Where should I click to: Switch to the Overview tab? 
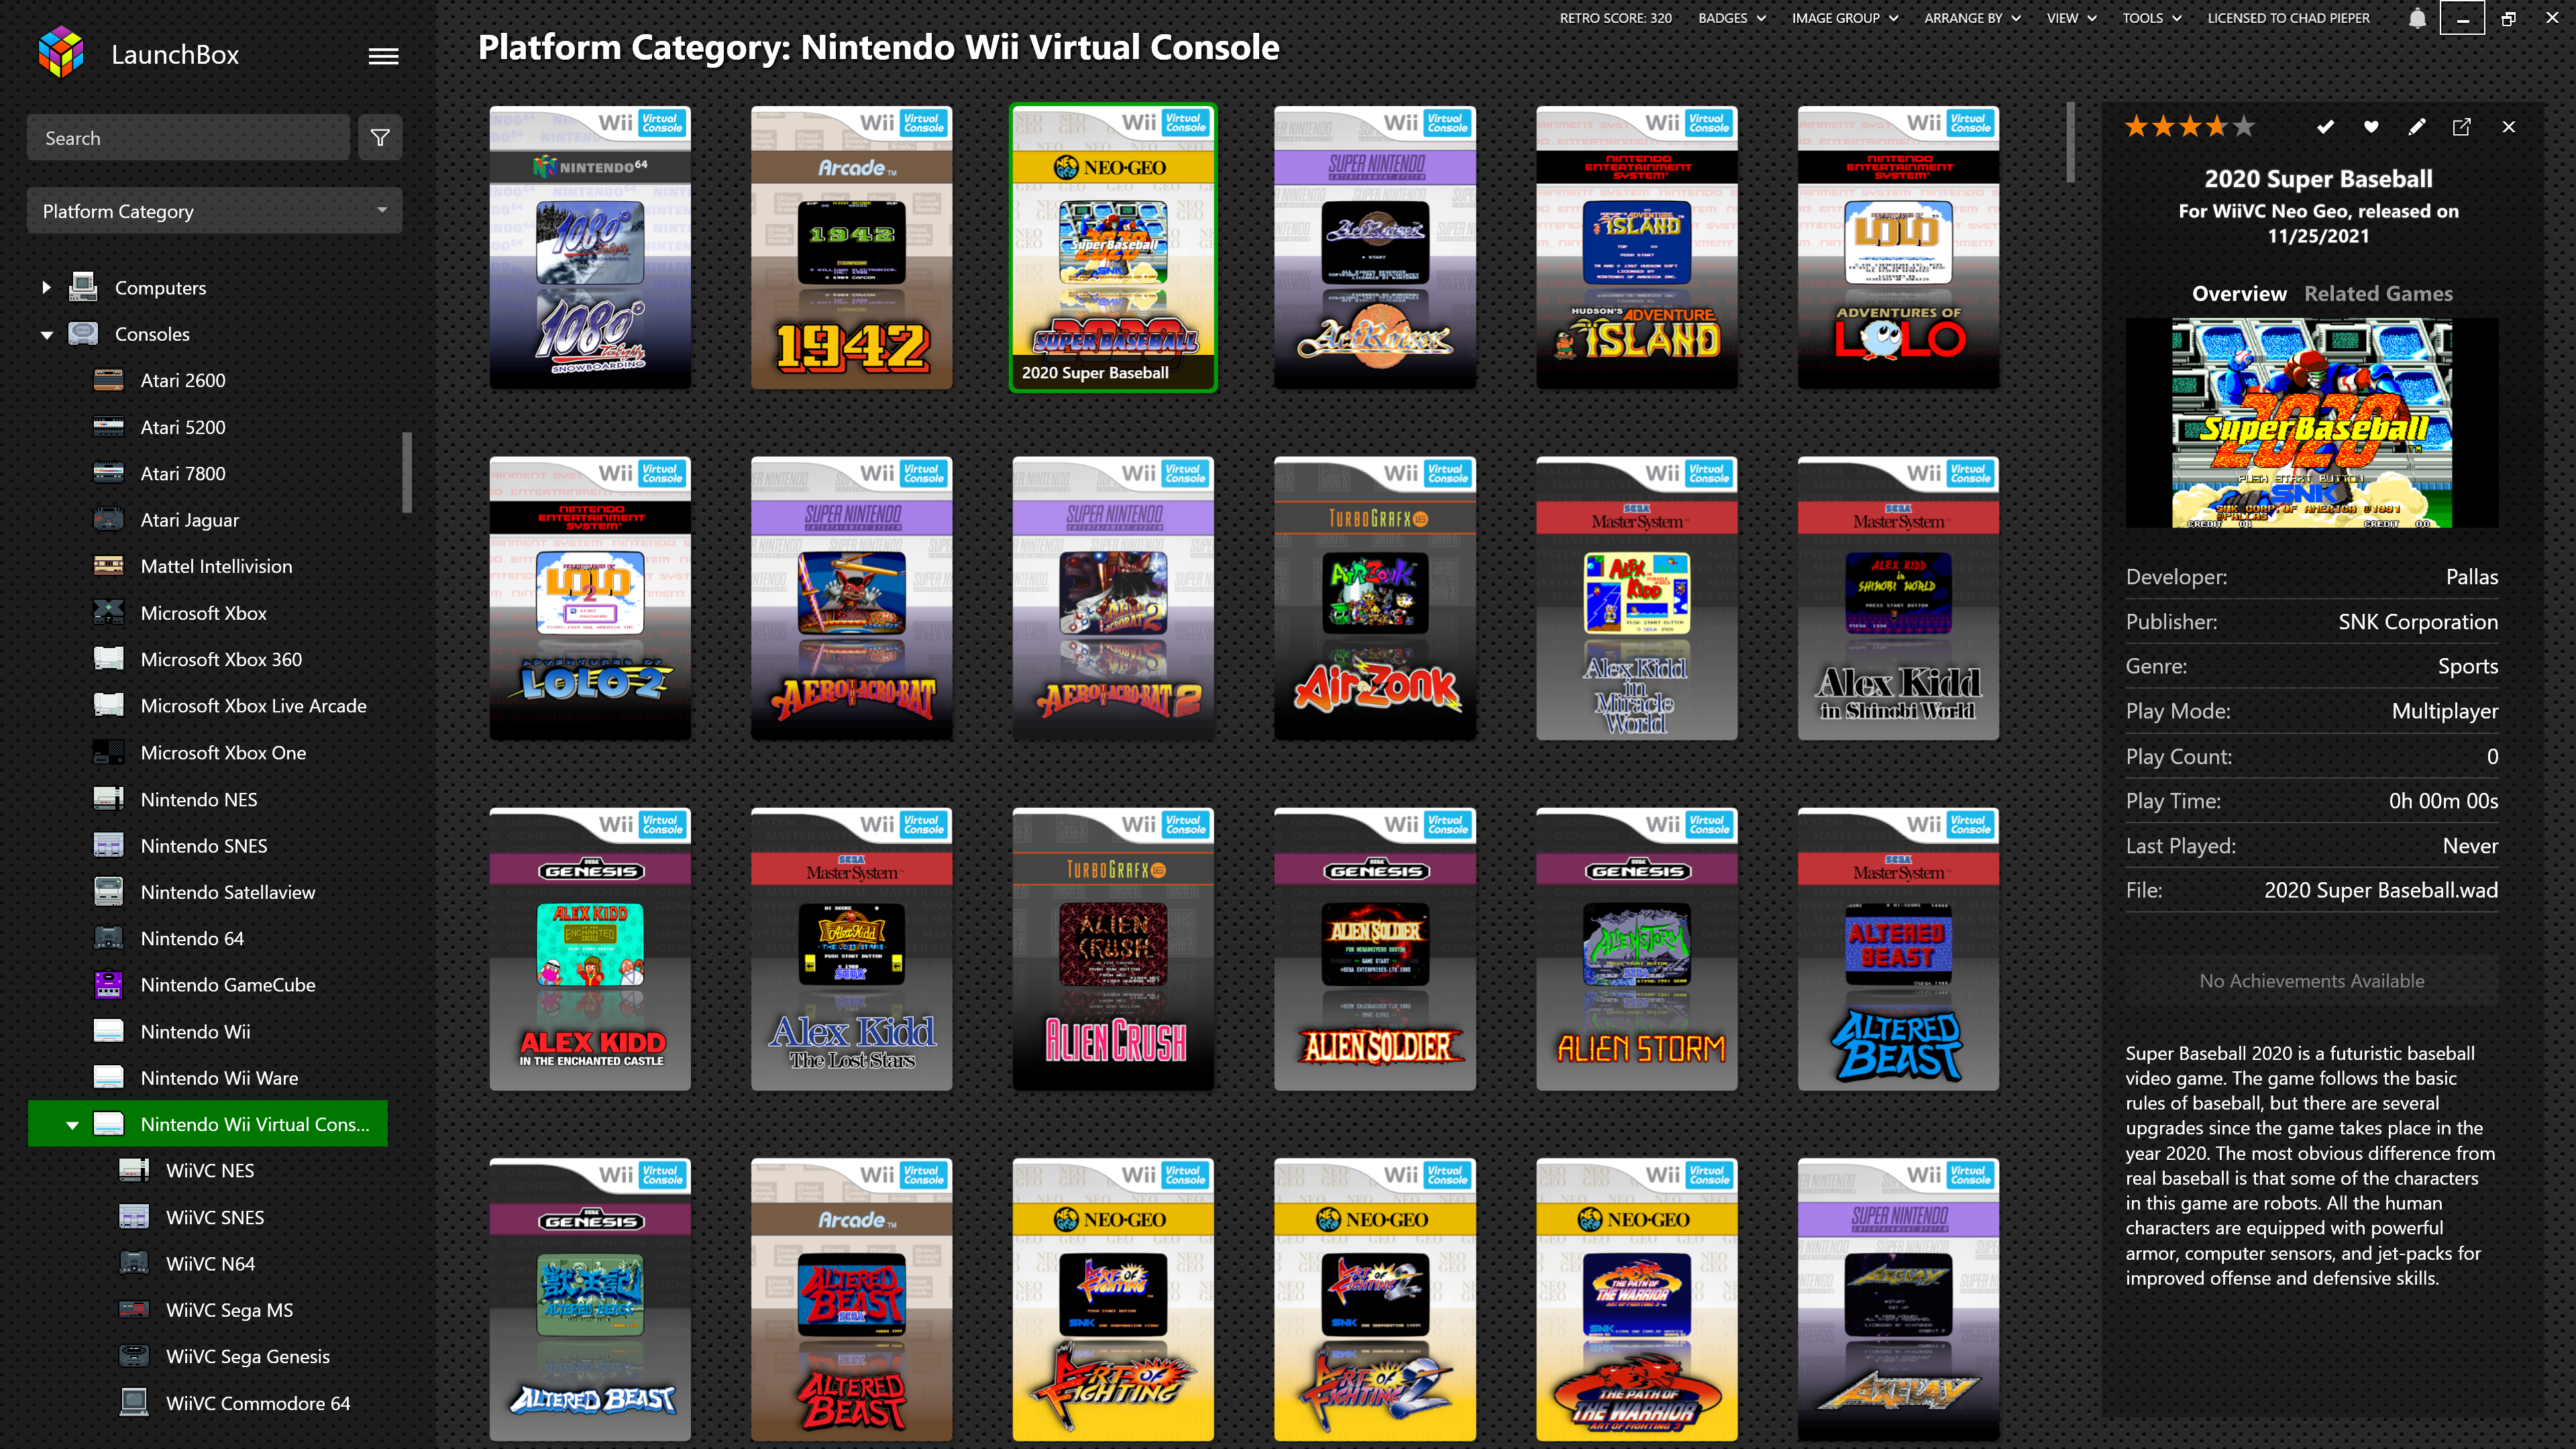click(2239, 293)
